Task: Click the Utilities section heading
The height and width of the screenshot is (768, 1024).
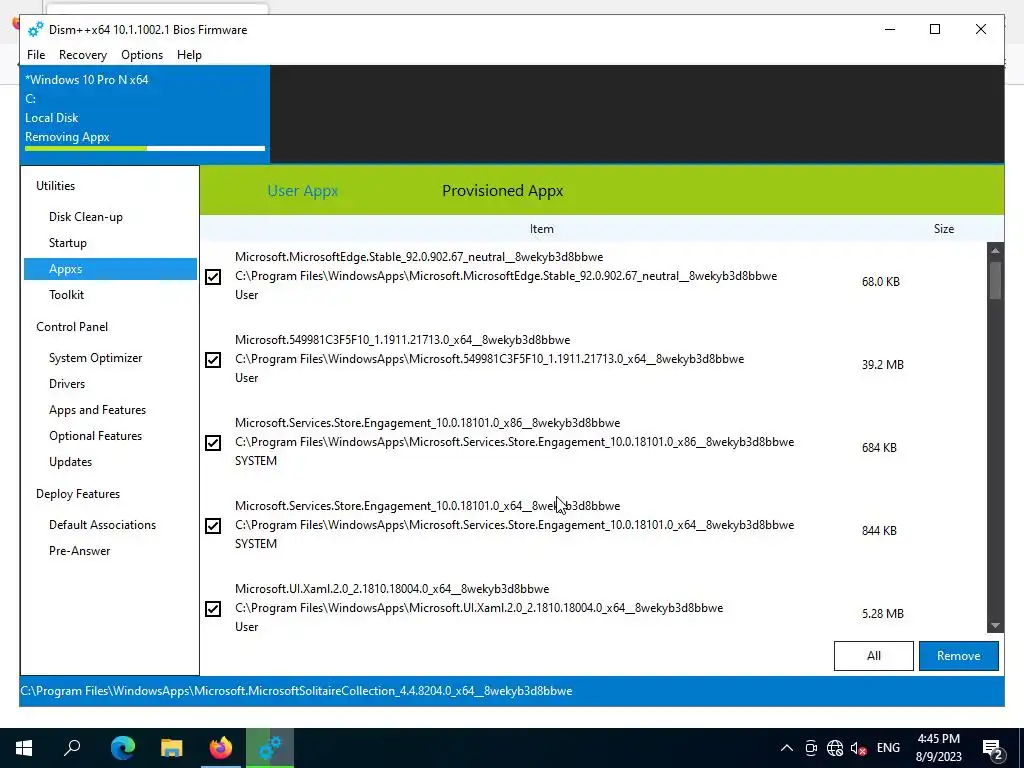Action: point(56,186)
